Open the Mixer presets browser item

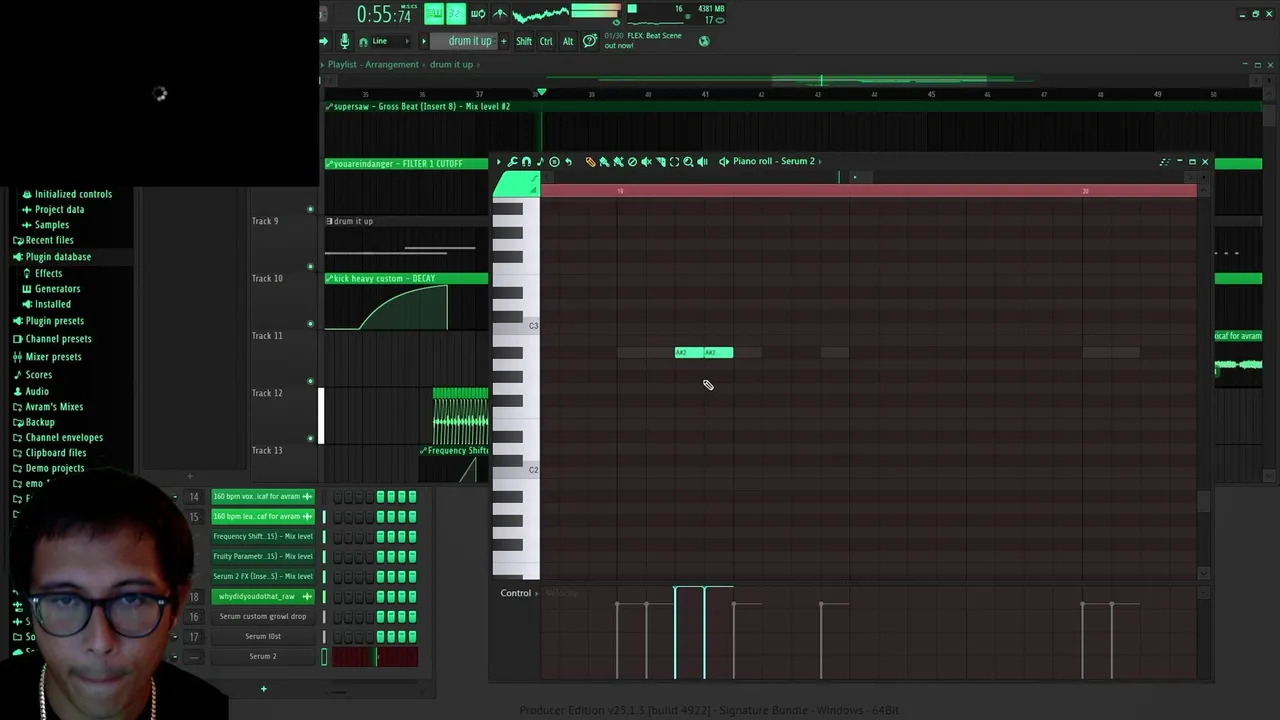pos(53,357)
